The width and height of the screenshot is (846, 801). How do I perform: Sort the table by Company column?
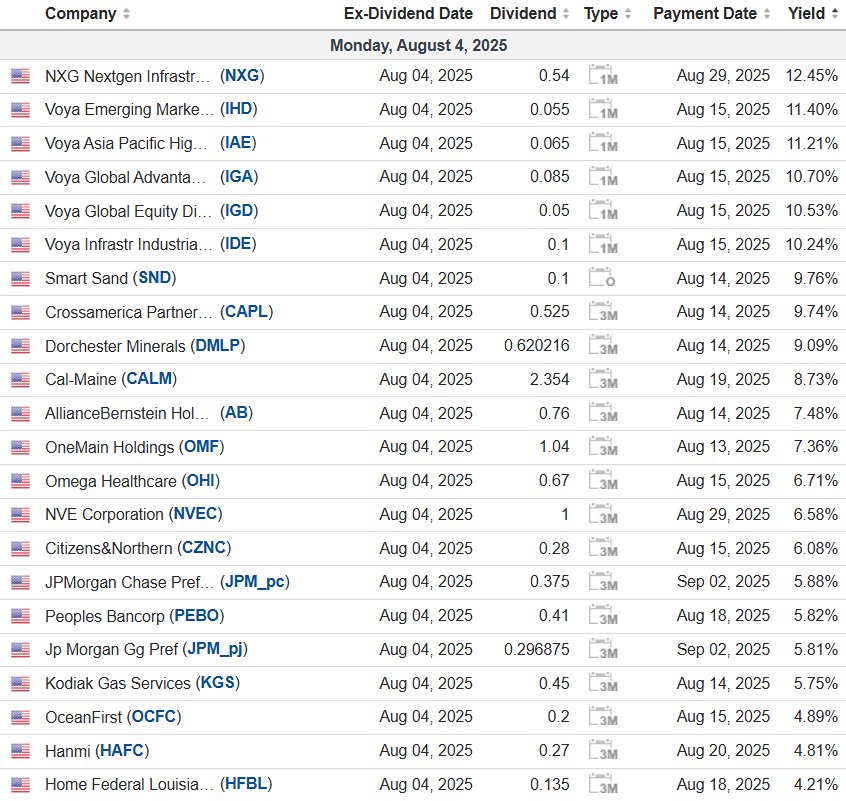(x=88, y=14)
